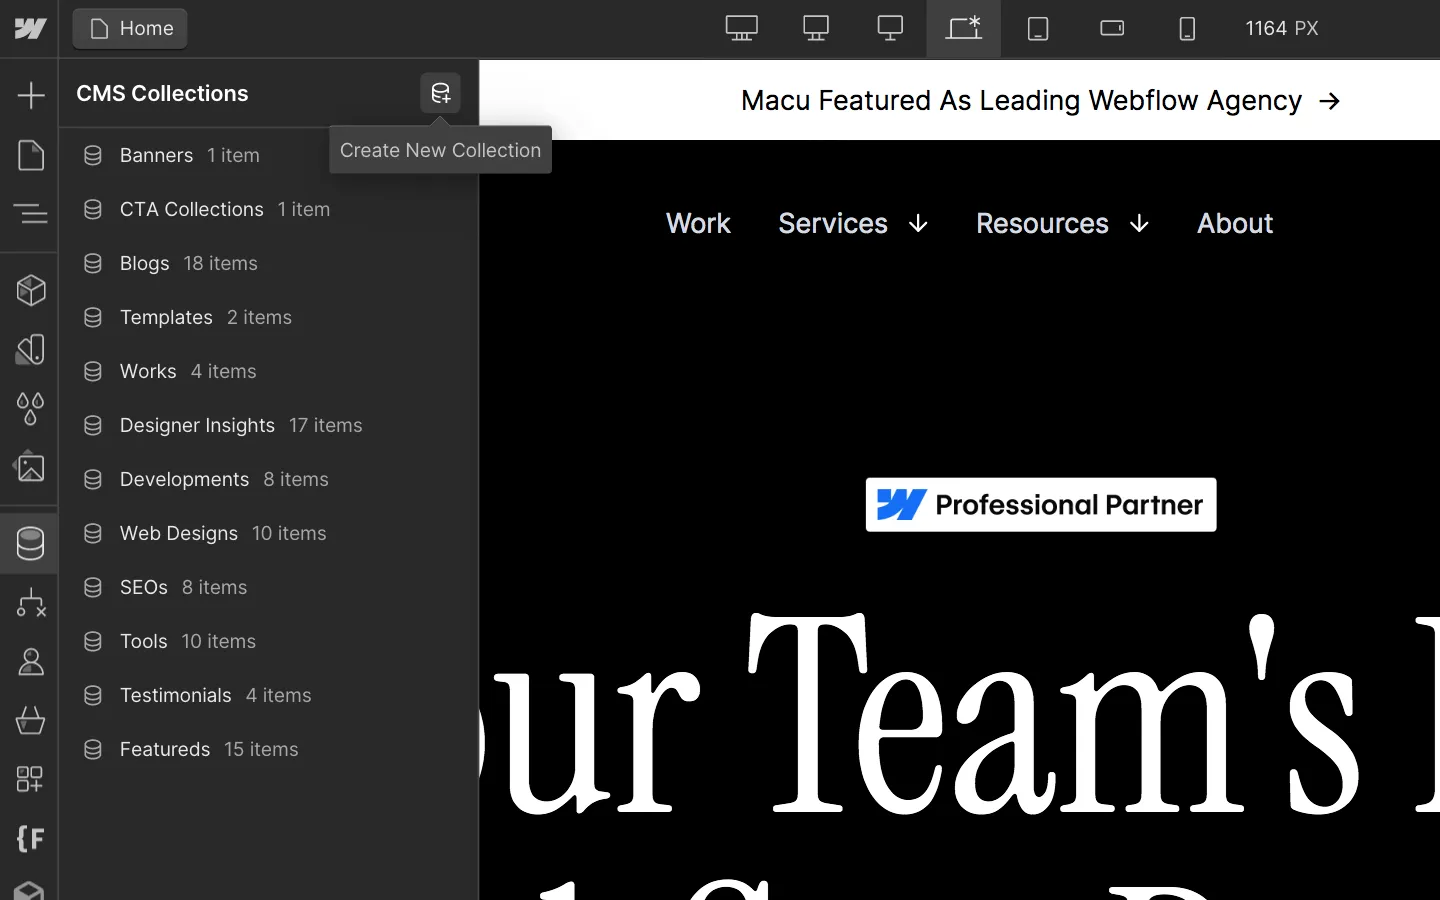This screenshot has width=1440, height=900.
Task: Open the Assets panel
Action: point(30,467)
